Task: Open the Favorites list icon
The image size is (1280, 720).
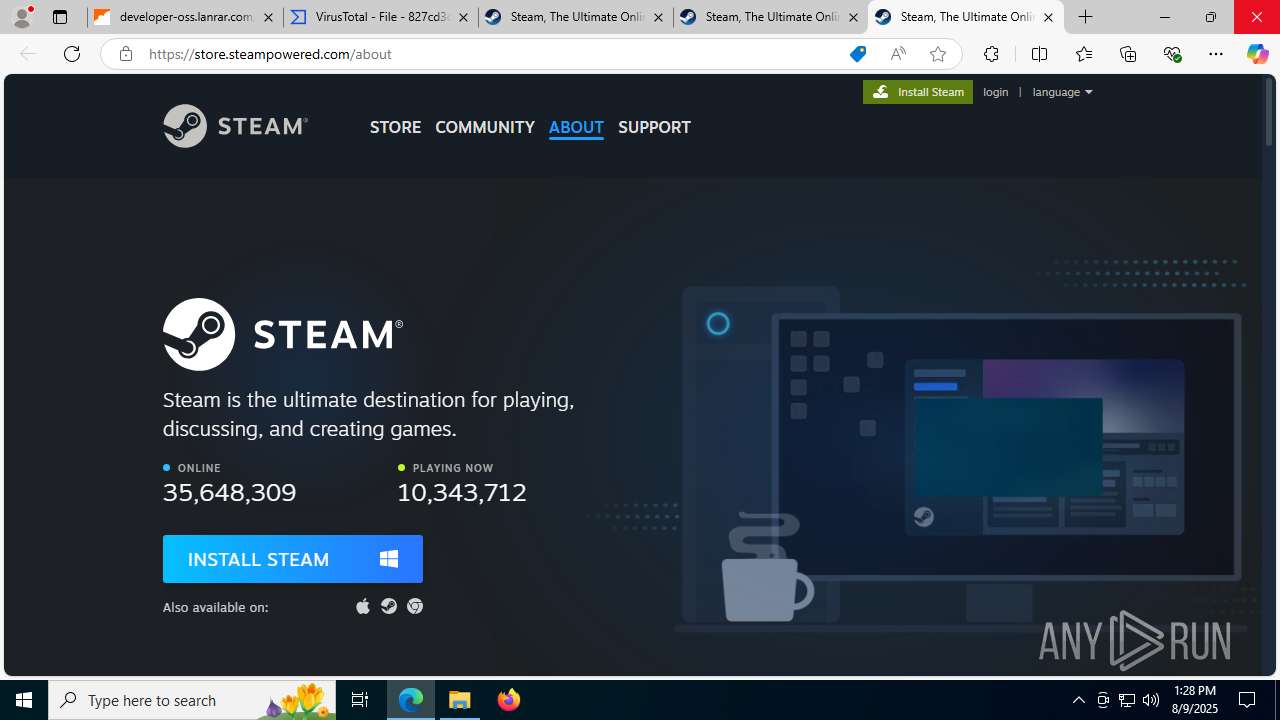Action: tap(1083, 54)
